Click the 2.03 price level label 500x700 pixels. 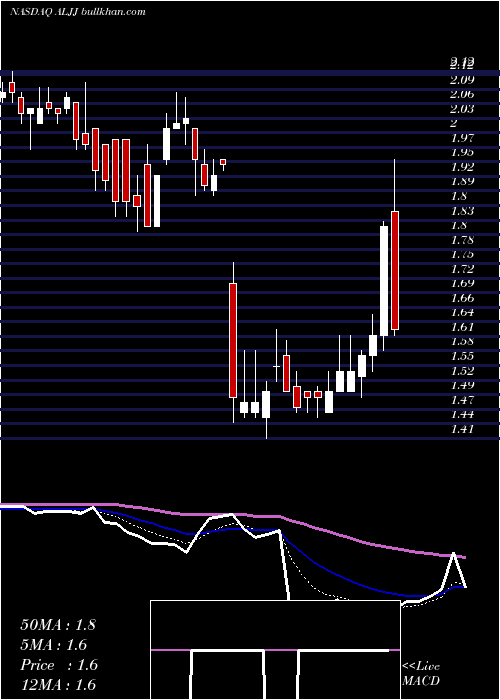pyautogui.click(x=462, y=109)
